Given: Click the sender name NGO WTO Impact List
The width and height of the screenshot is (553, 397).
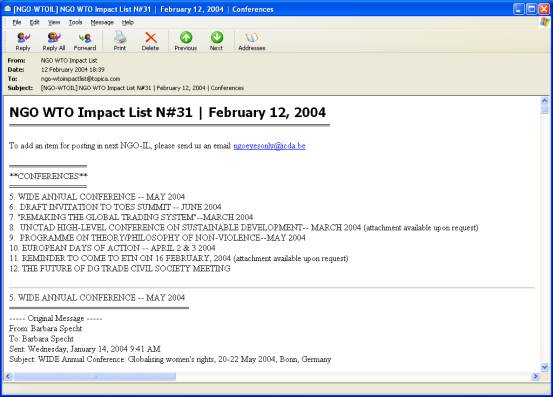Looking at the screenshot, I should (x=69, y=60).
